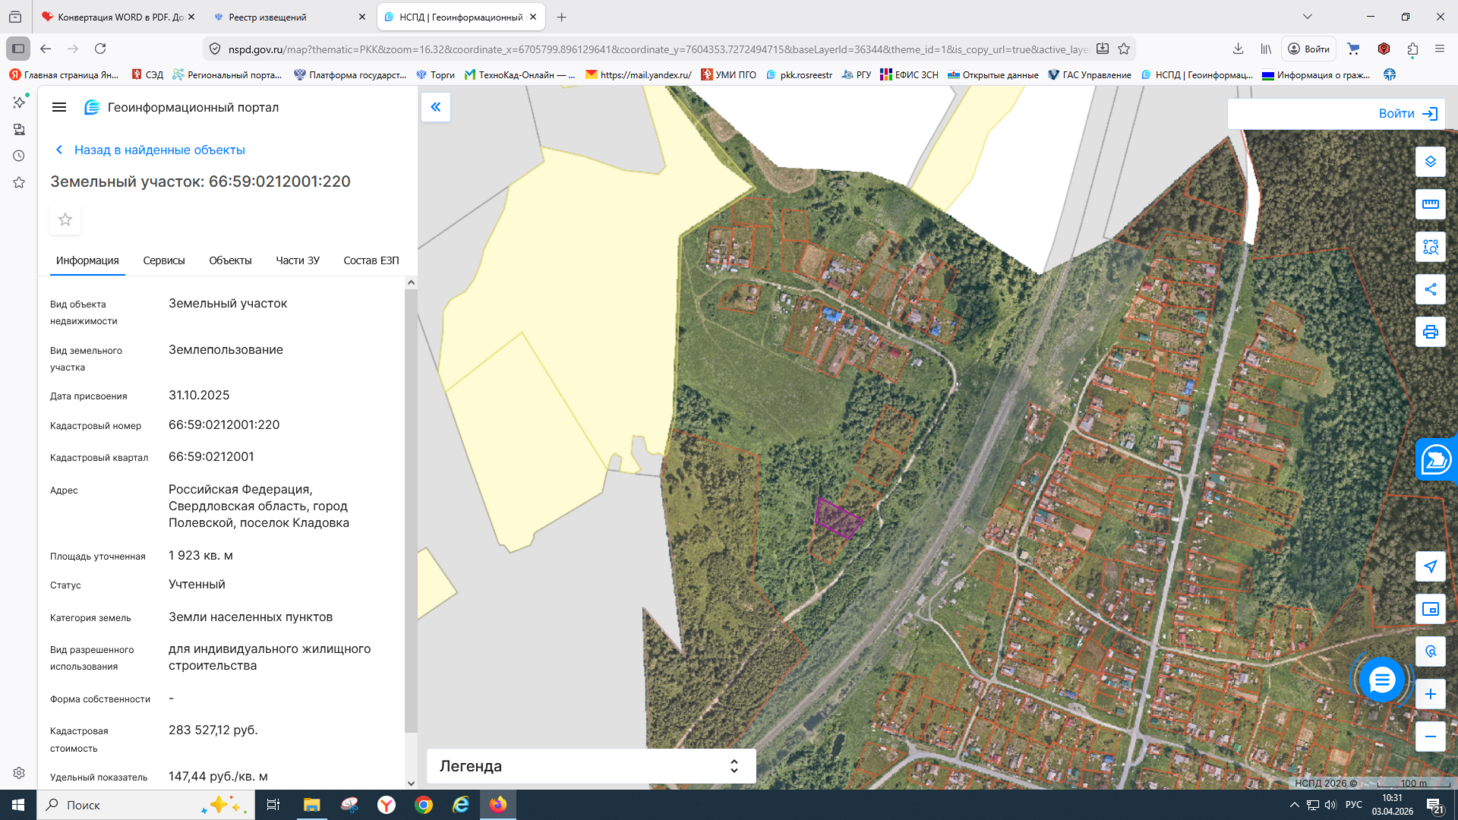Zoom out the map with minus button

(x=1430, y=737)
